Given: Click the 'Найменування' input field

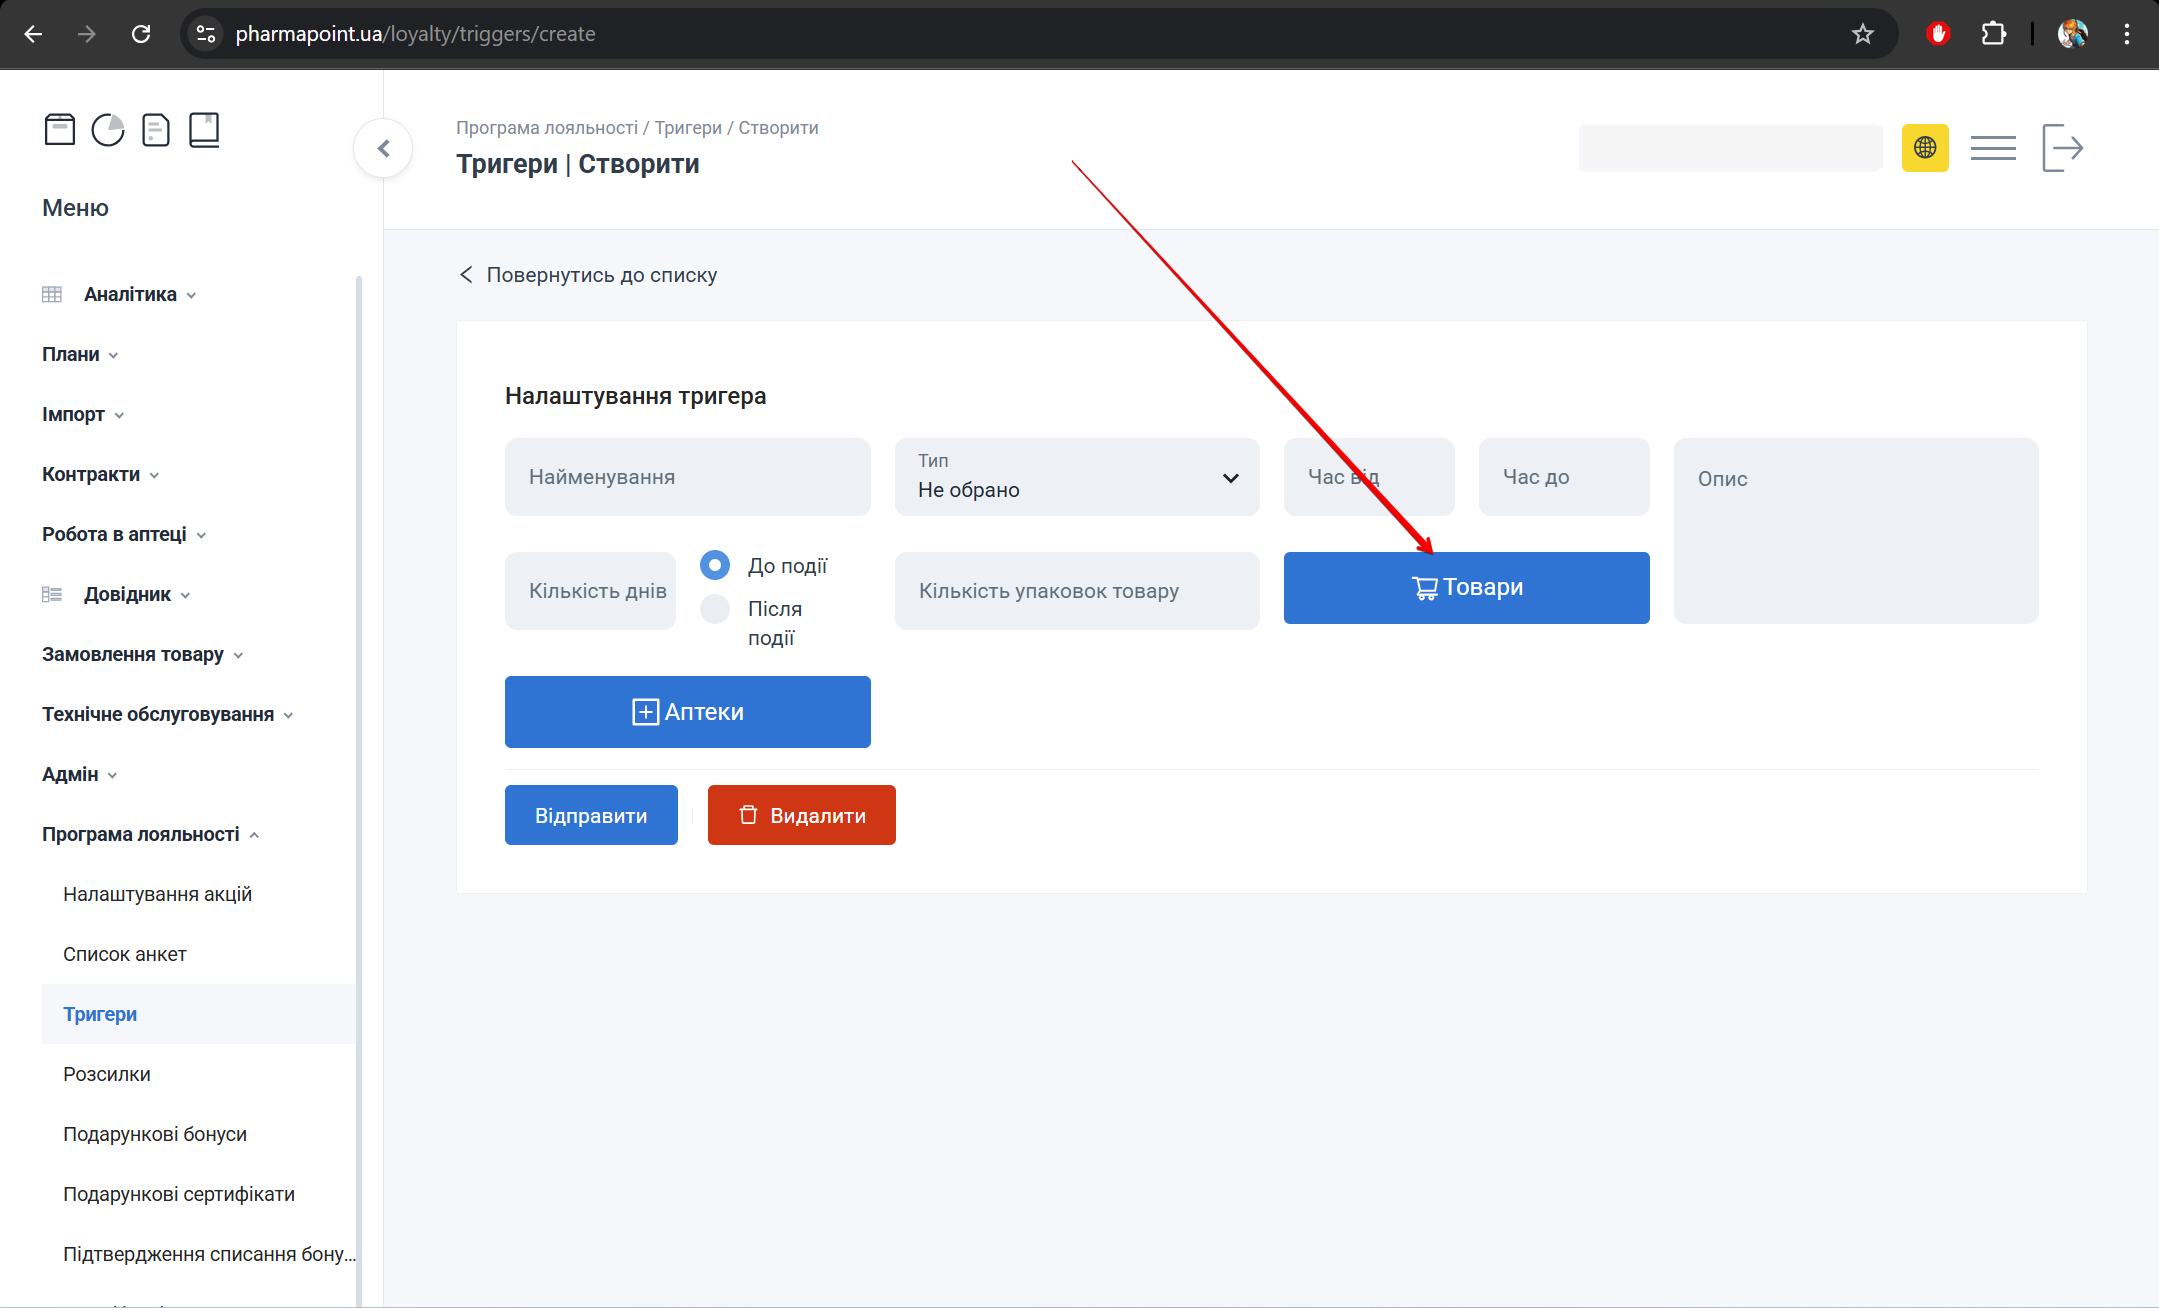Looking at the screenshot, I should [687, 477].
